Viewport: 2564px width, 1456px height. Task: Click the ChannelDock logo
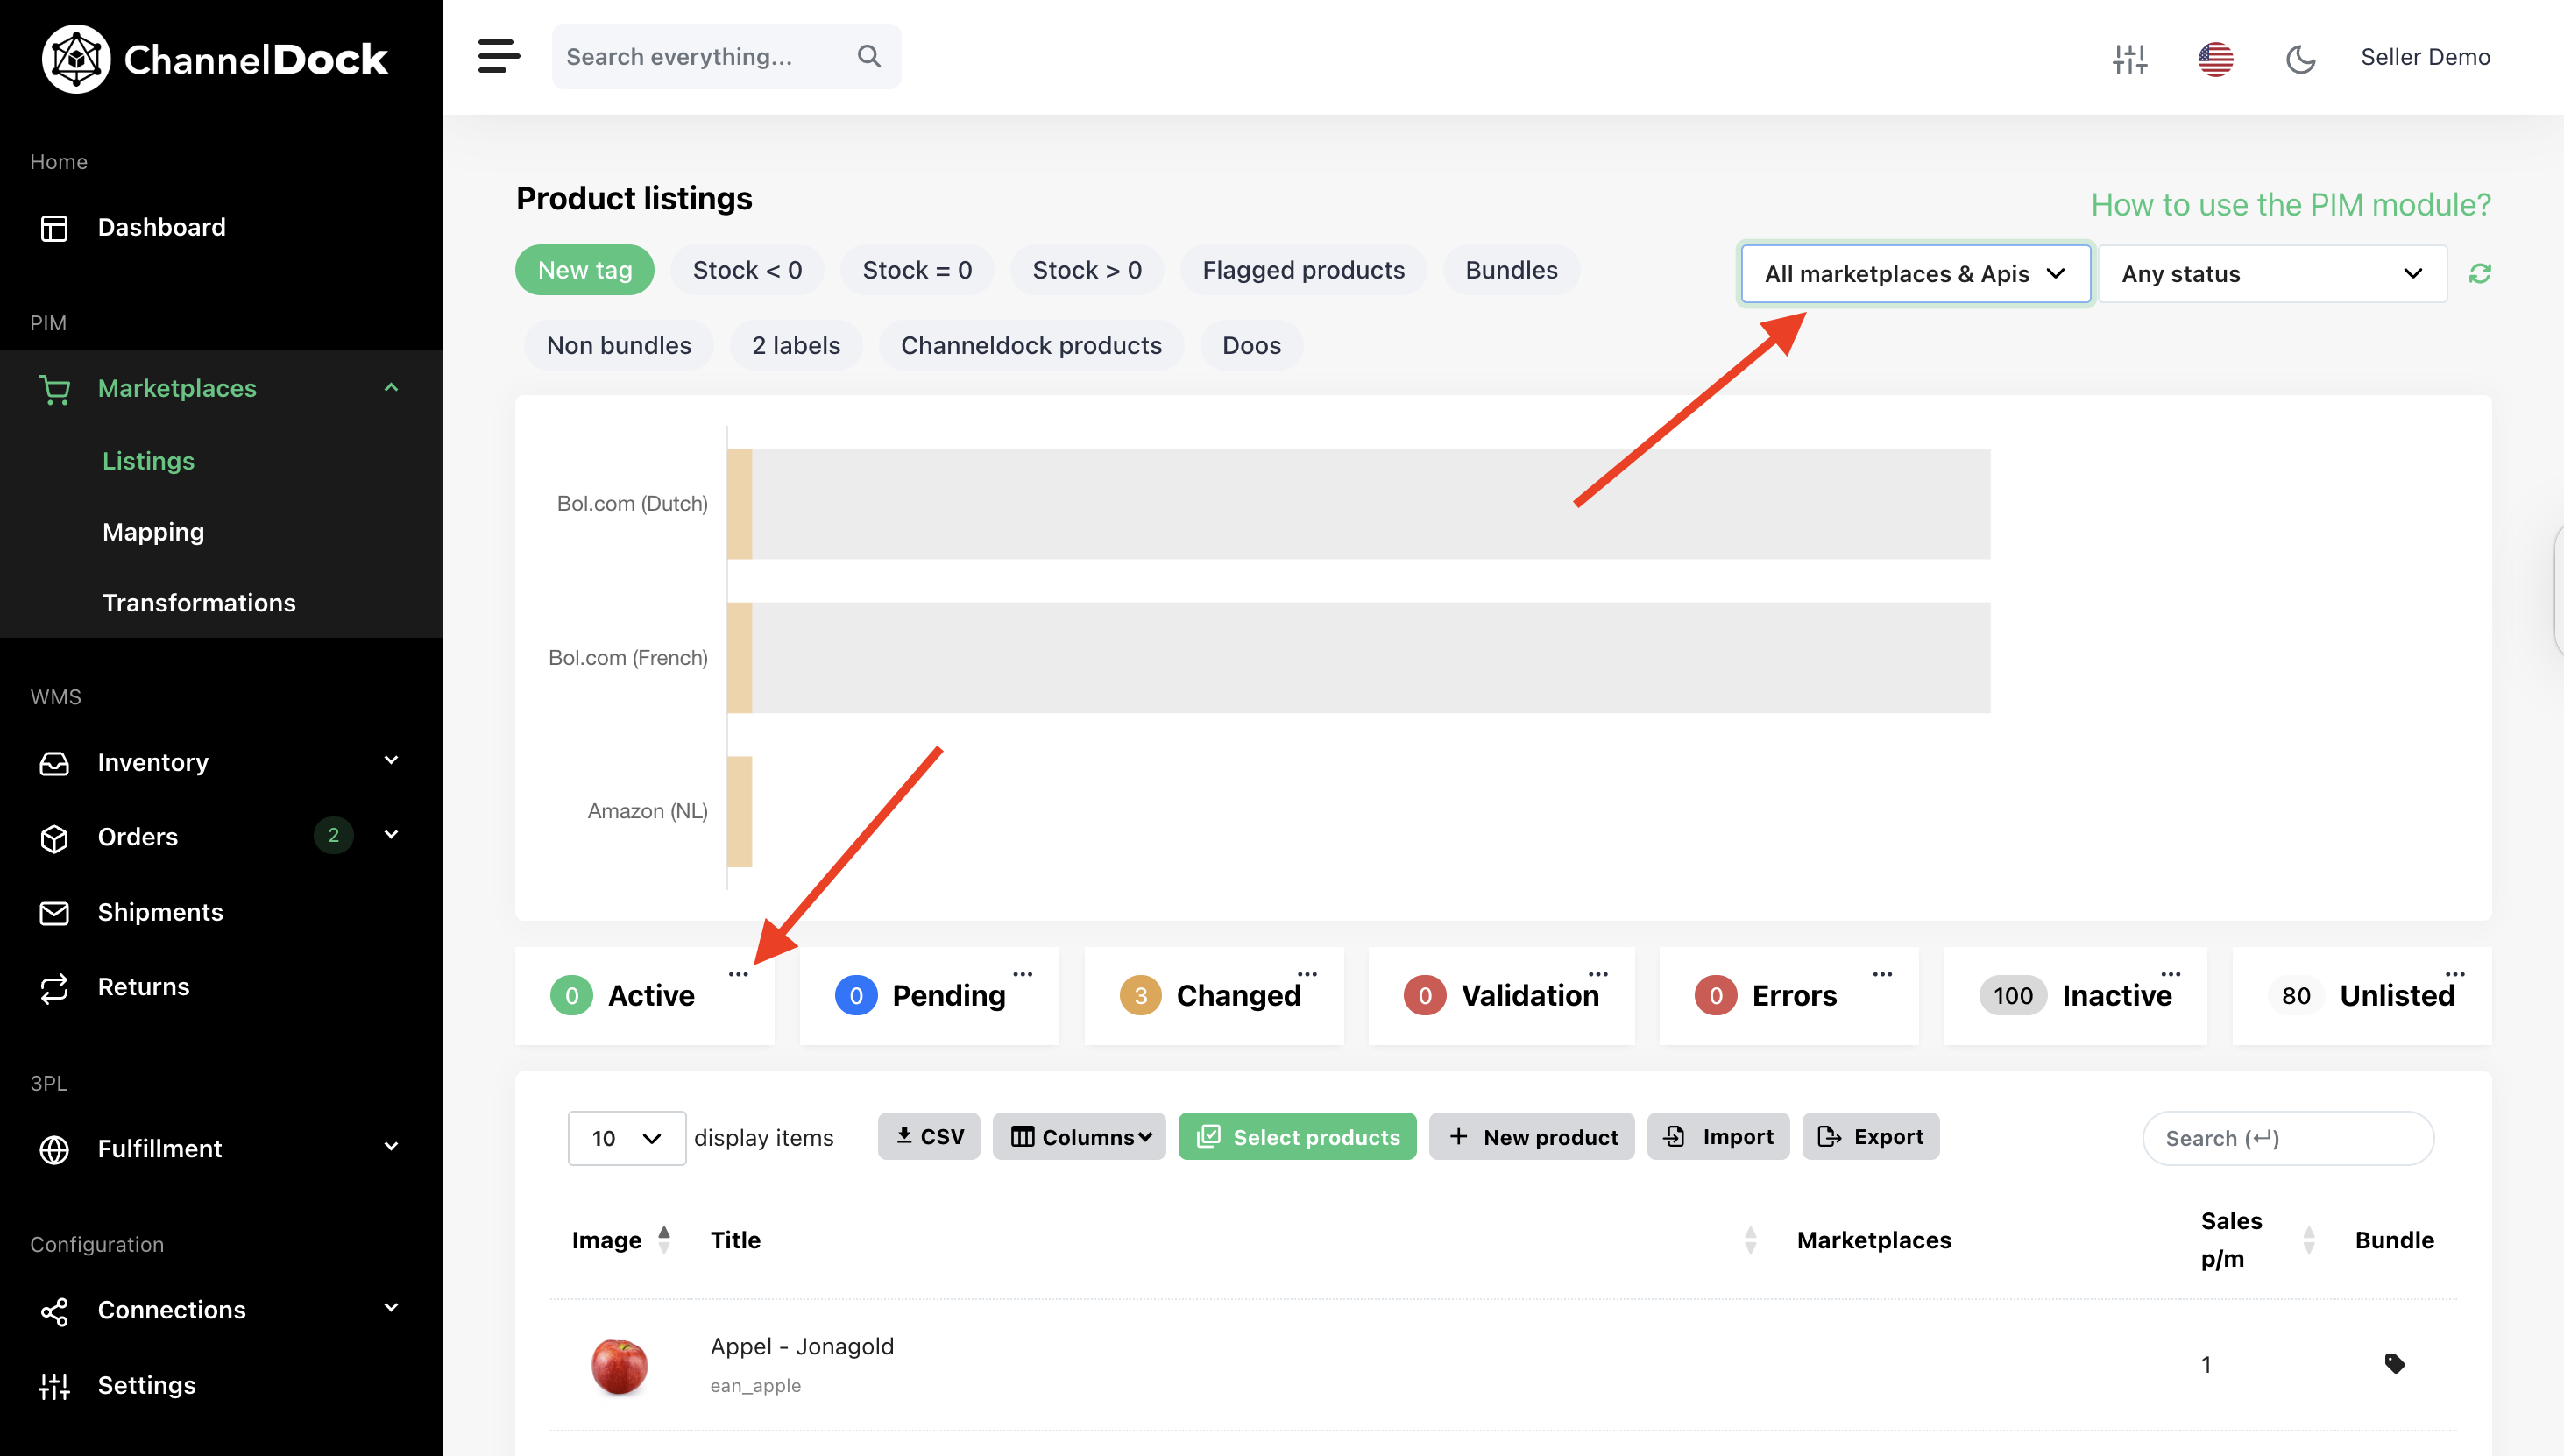[214, 59]
